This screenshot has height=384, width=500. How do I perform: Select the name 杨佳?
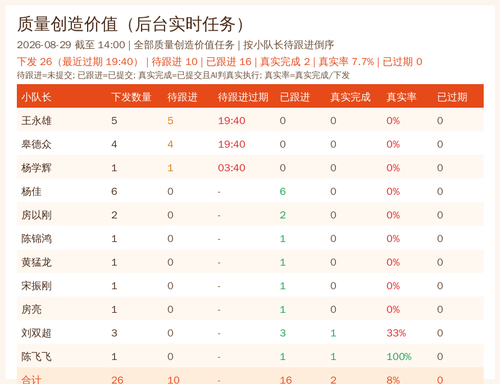[x=31, y=192]
